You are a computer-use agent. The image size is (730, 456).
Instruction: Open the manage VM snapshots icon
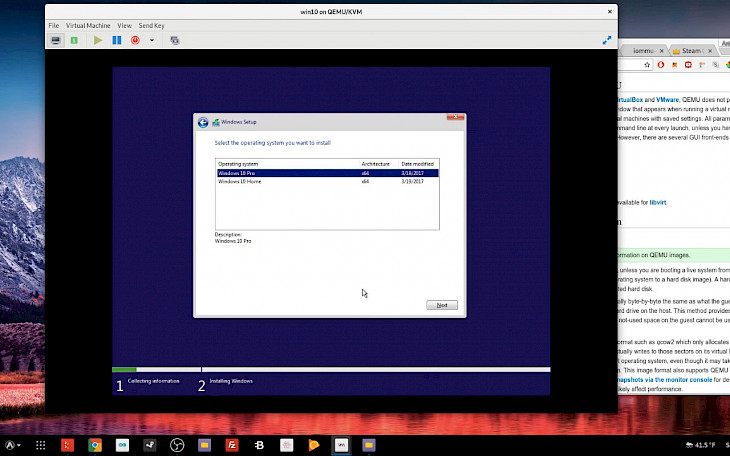[175, 41]
